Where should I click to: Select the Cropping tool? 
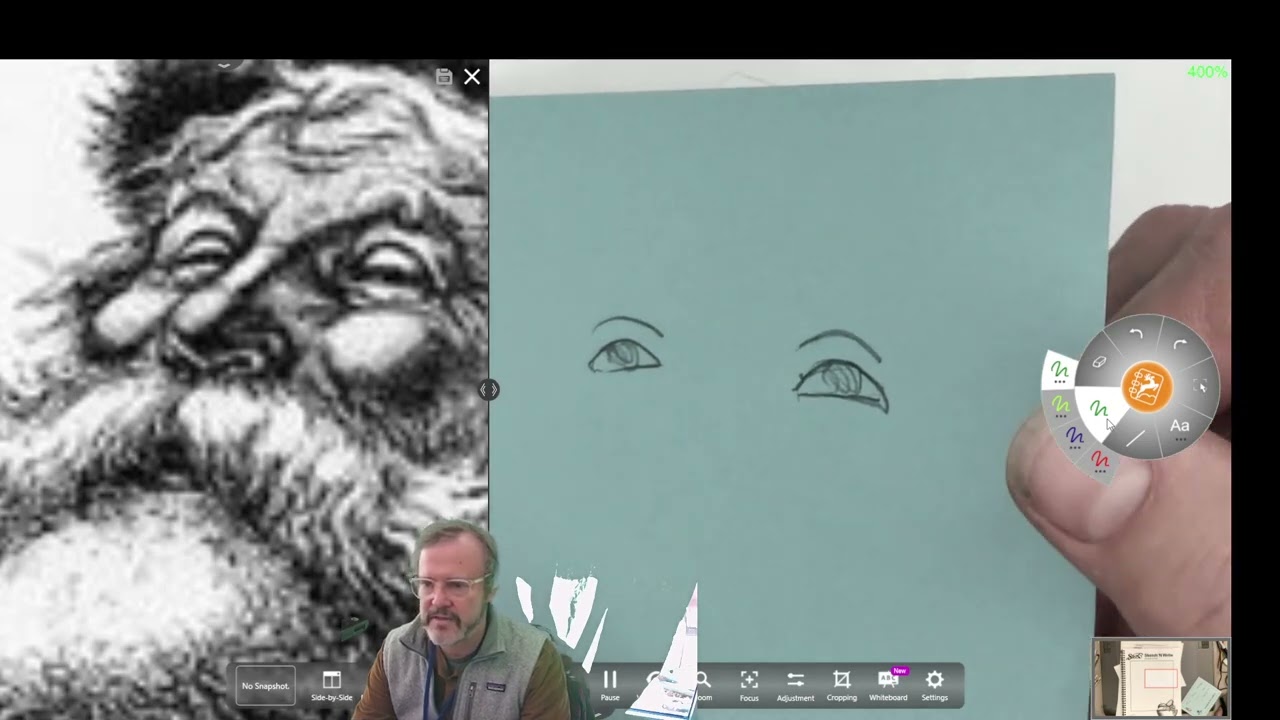pyautogui.click(x=841, y=685)
